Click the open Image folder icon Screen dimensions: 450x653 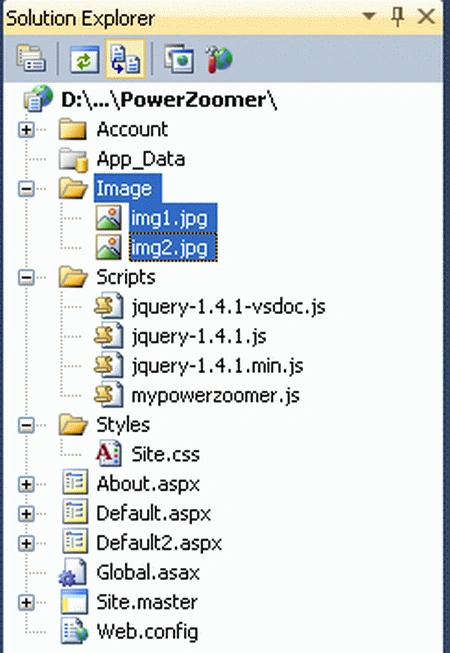(73, 188)
